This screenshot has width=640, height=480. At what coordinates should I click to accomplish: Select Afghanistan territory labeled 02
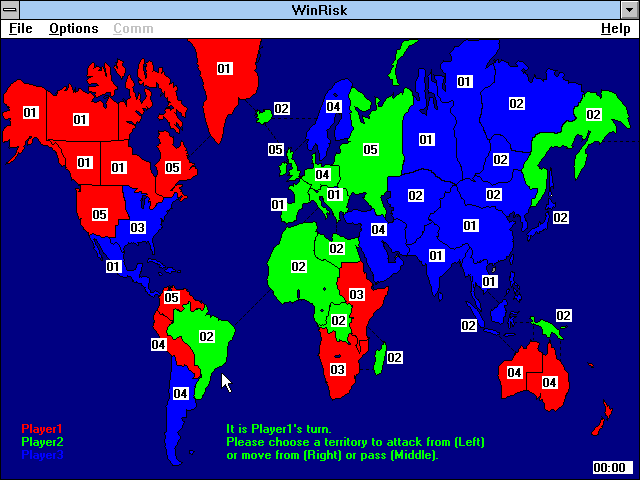tap(416, 196)
